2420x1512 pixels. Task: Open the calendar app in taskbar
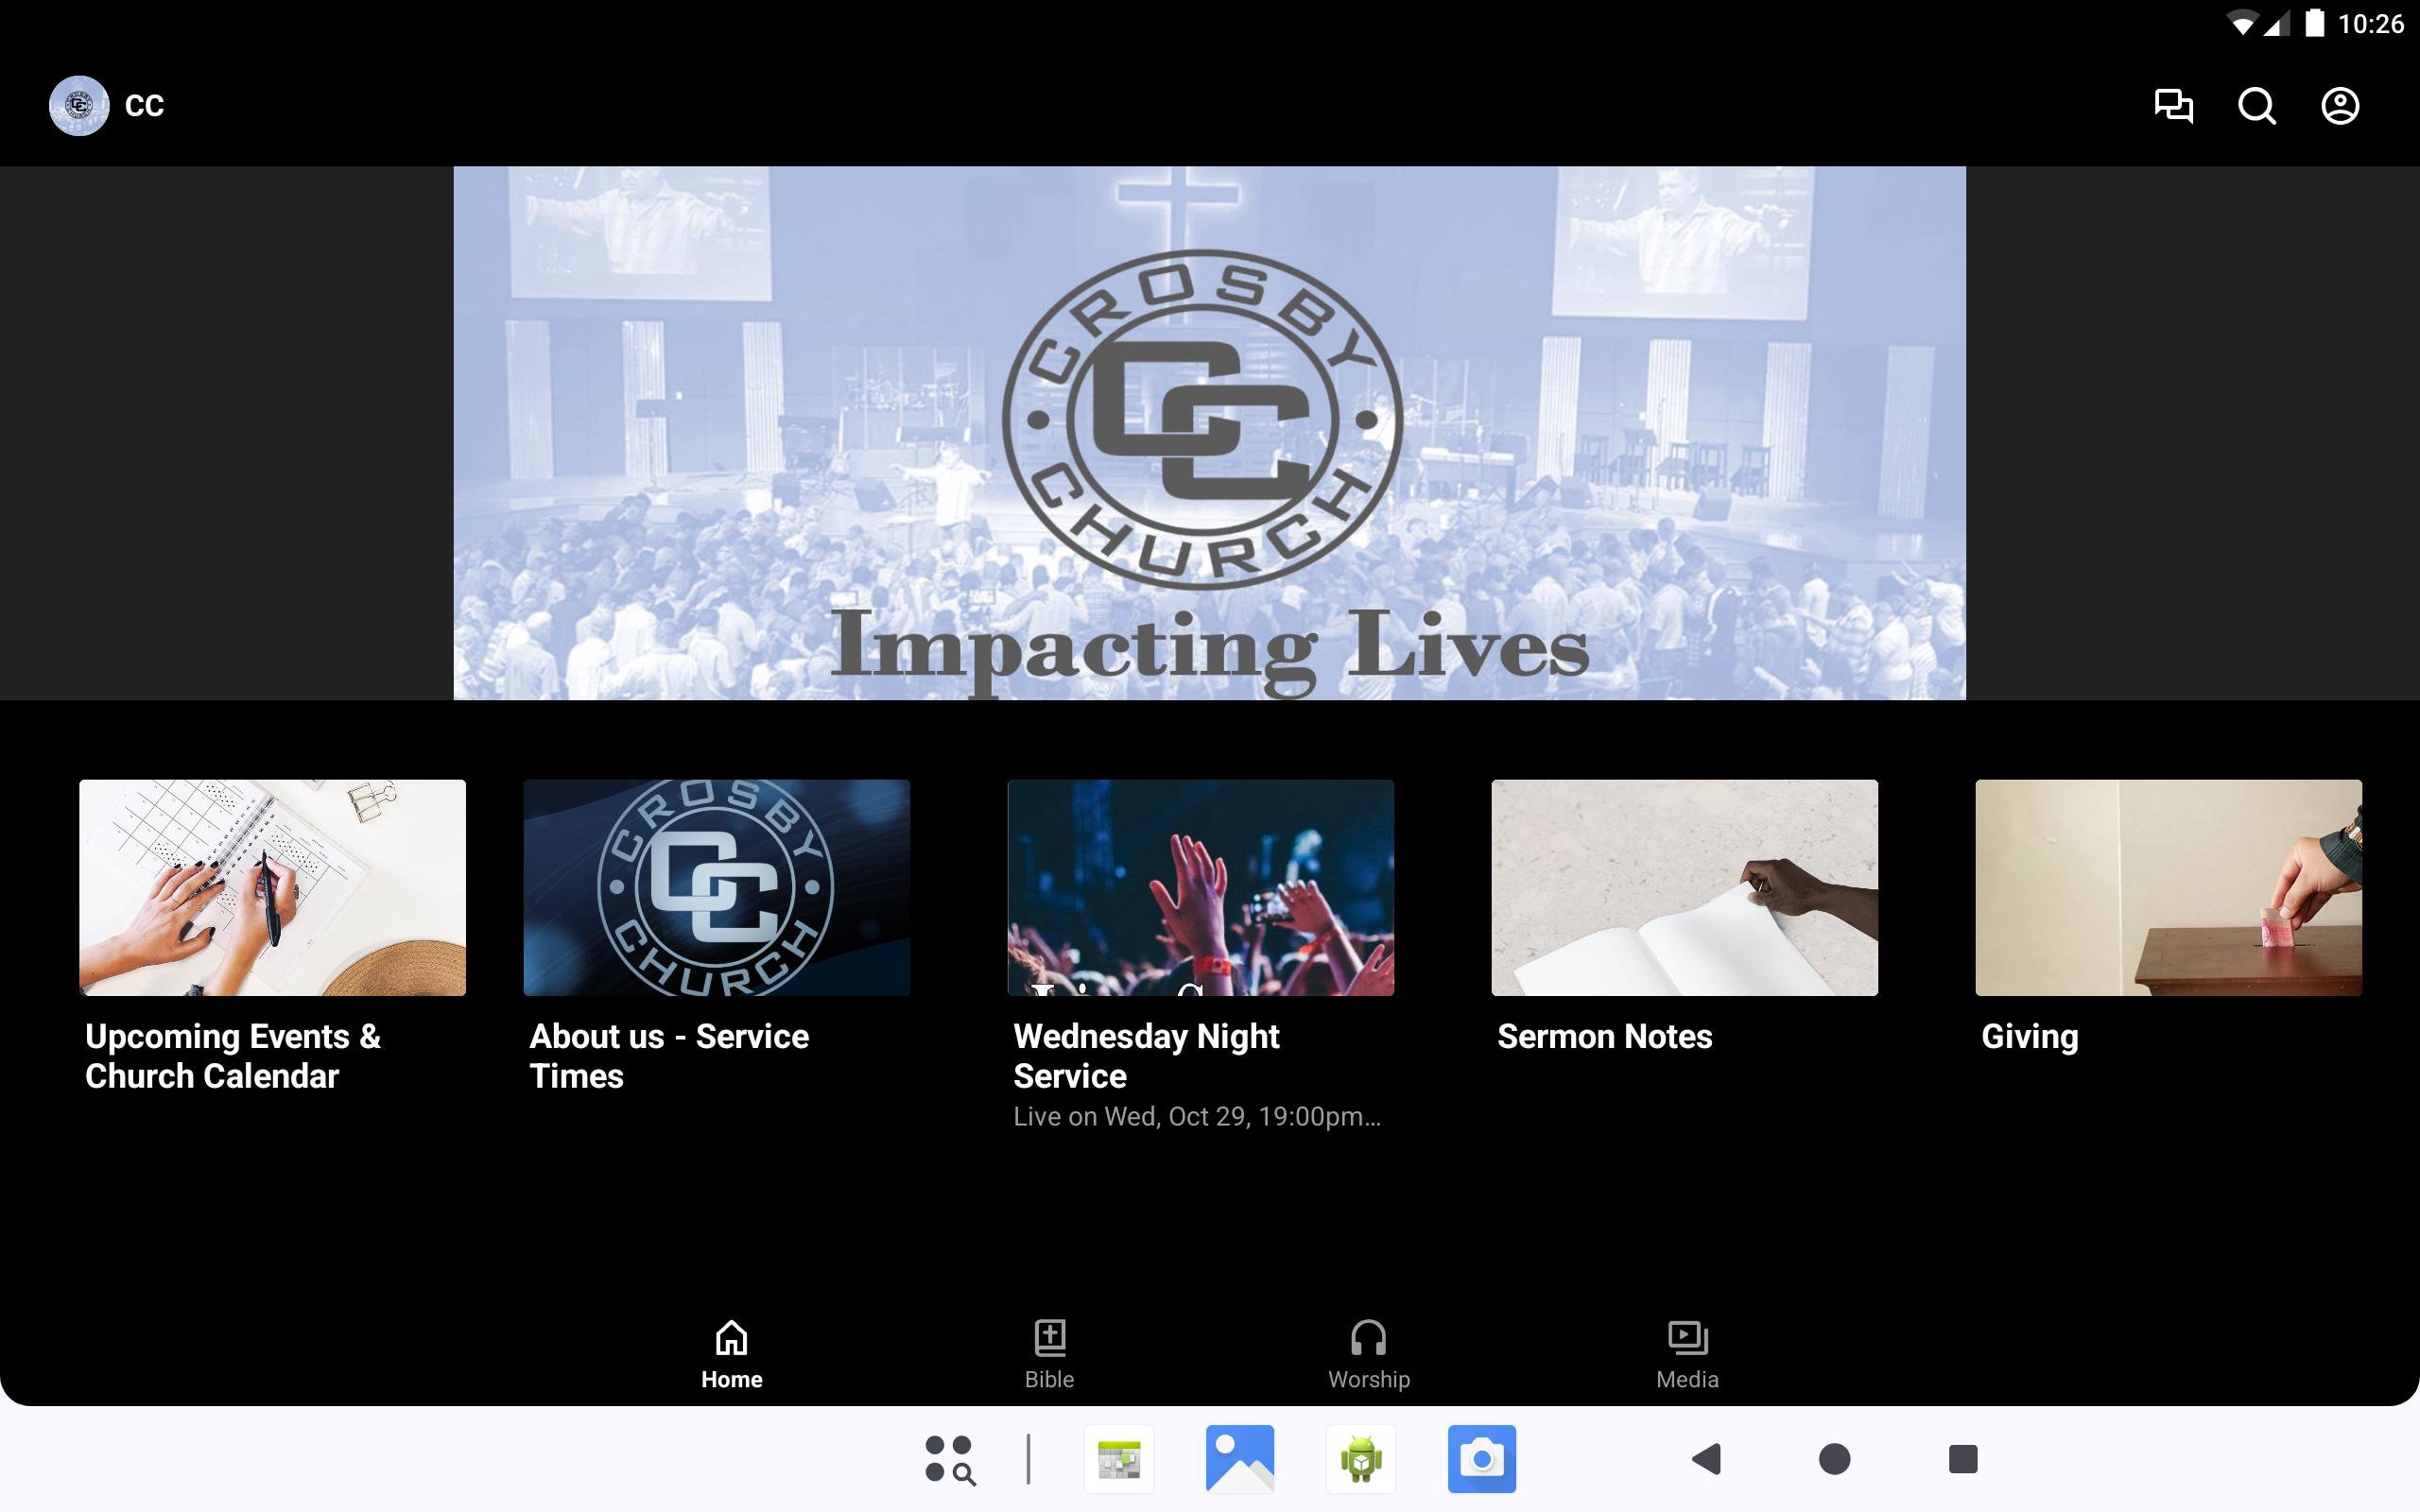1119,1459
